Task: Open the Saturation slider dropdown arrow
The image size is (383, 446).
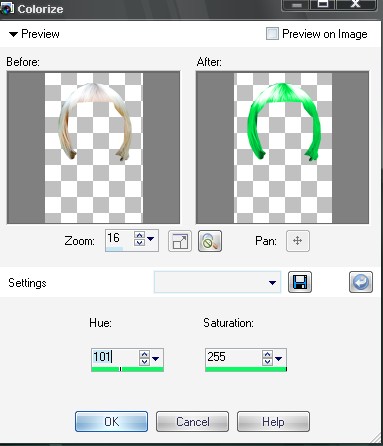Action: [x=279, y=359]
